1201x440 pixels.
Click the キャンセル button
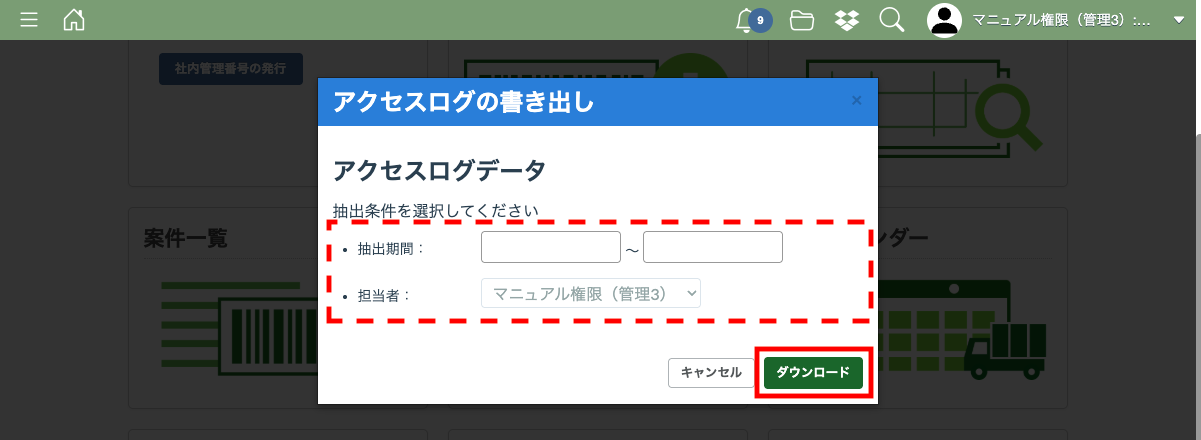[711, 372]
